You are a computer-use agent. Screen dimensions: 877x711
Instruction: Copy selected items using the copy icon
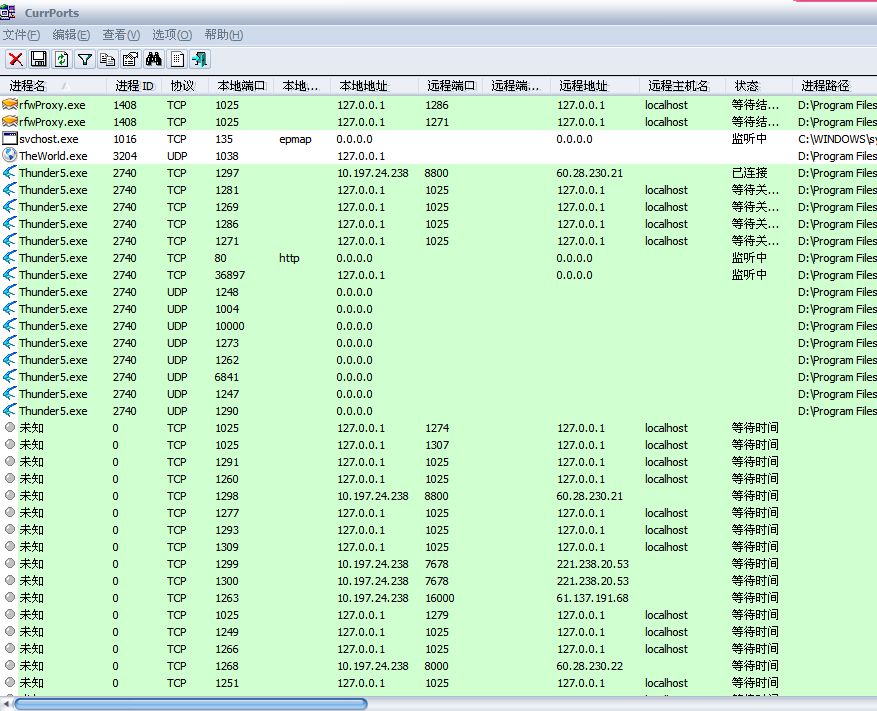(x=107, y=59)
